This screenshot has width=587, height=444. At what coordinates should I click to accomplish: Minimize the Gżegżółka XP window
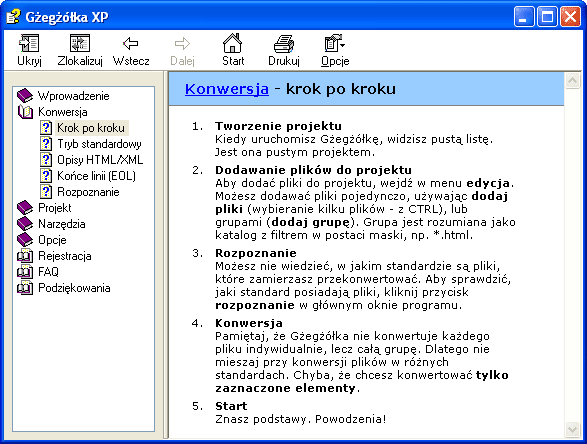coord(524,17)
